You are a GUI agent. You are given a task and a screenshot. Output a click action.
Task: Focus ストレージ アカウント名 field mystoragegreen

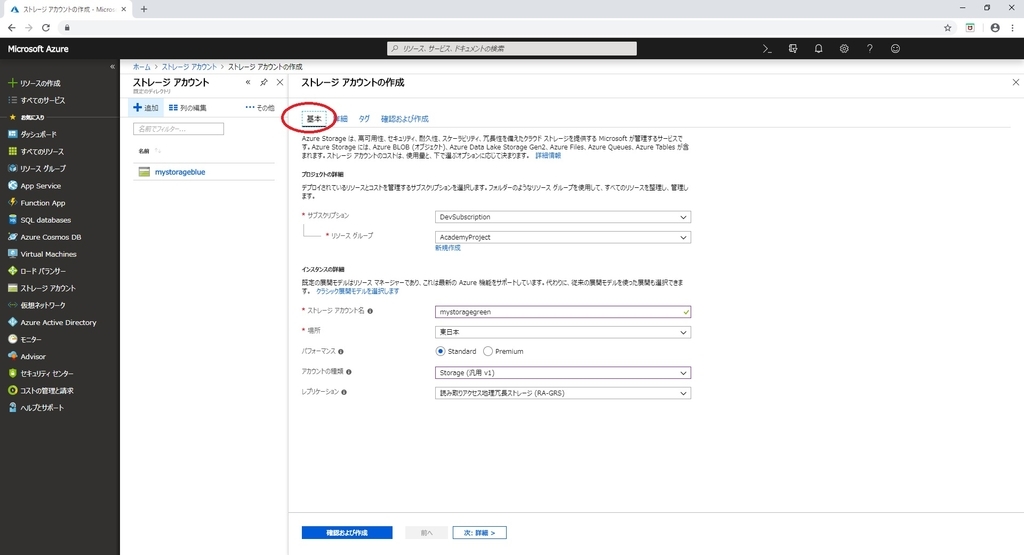pos(563,312)
